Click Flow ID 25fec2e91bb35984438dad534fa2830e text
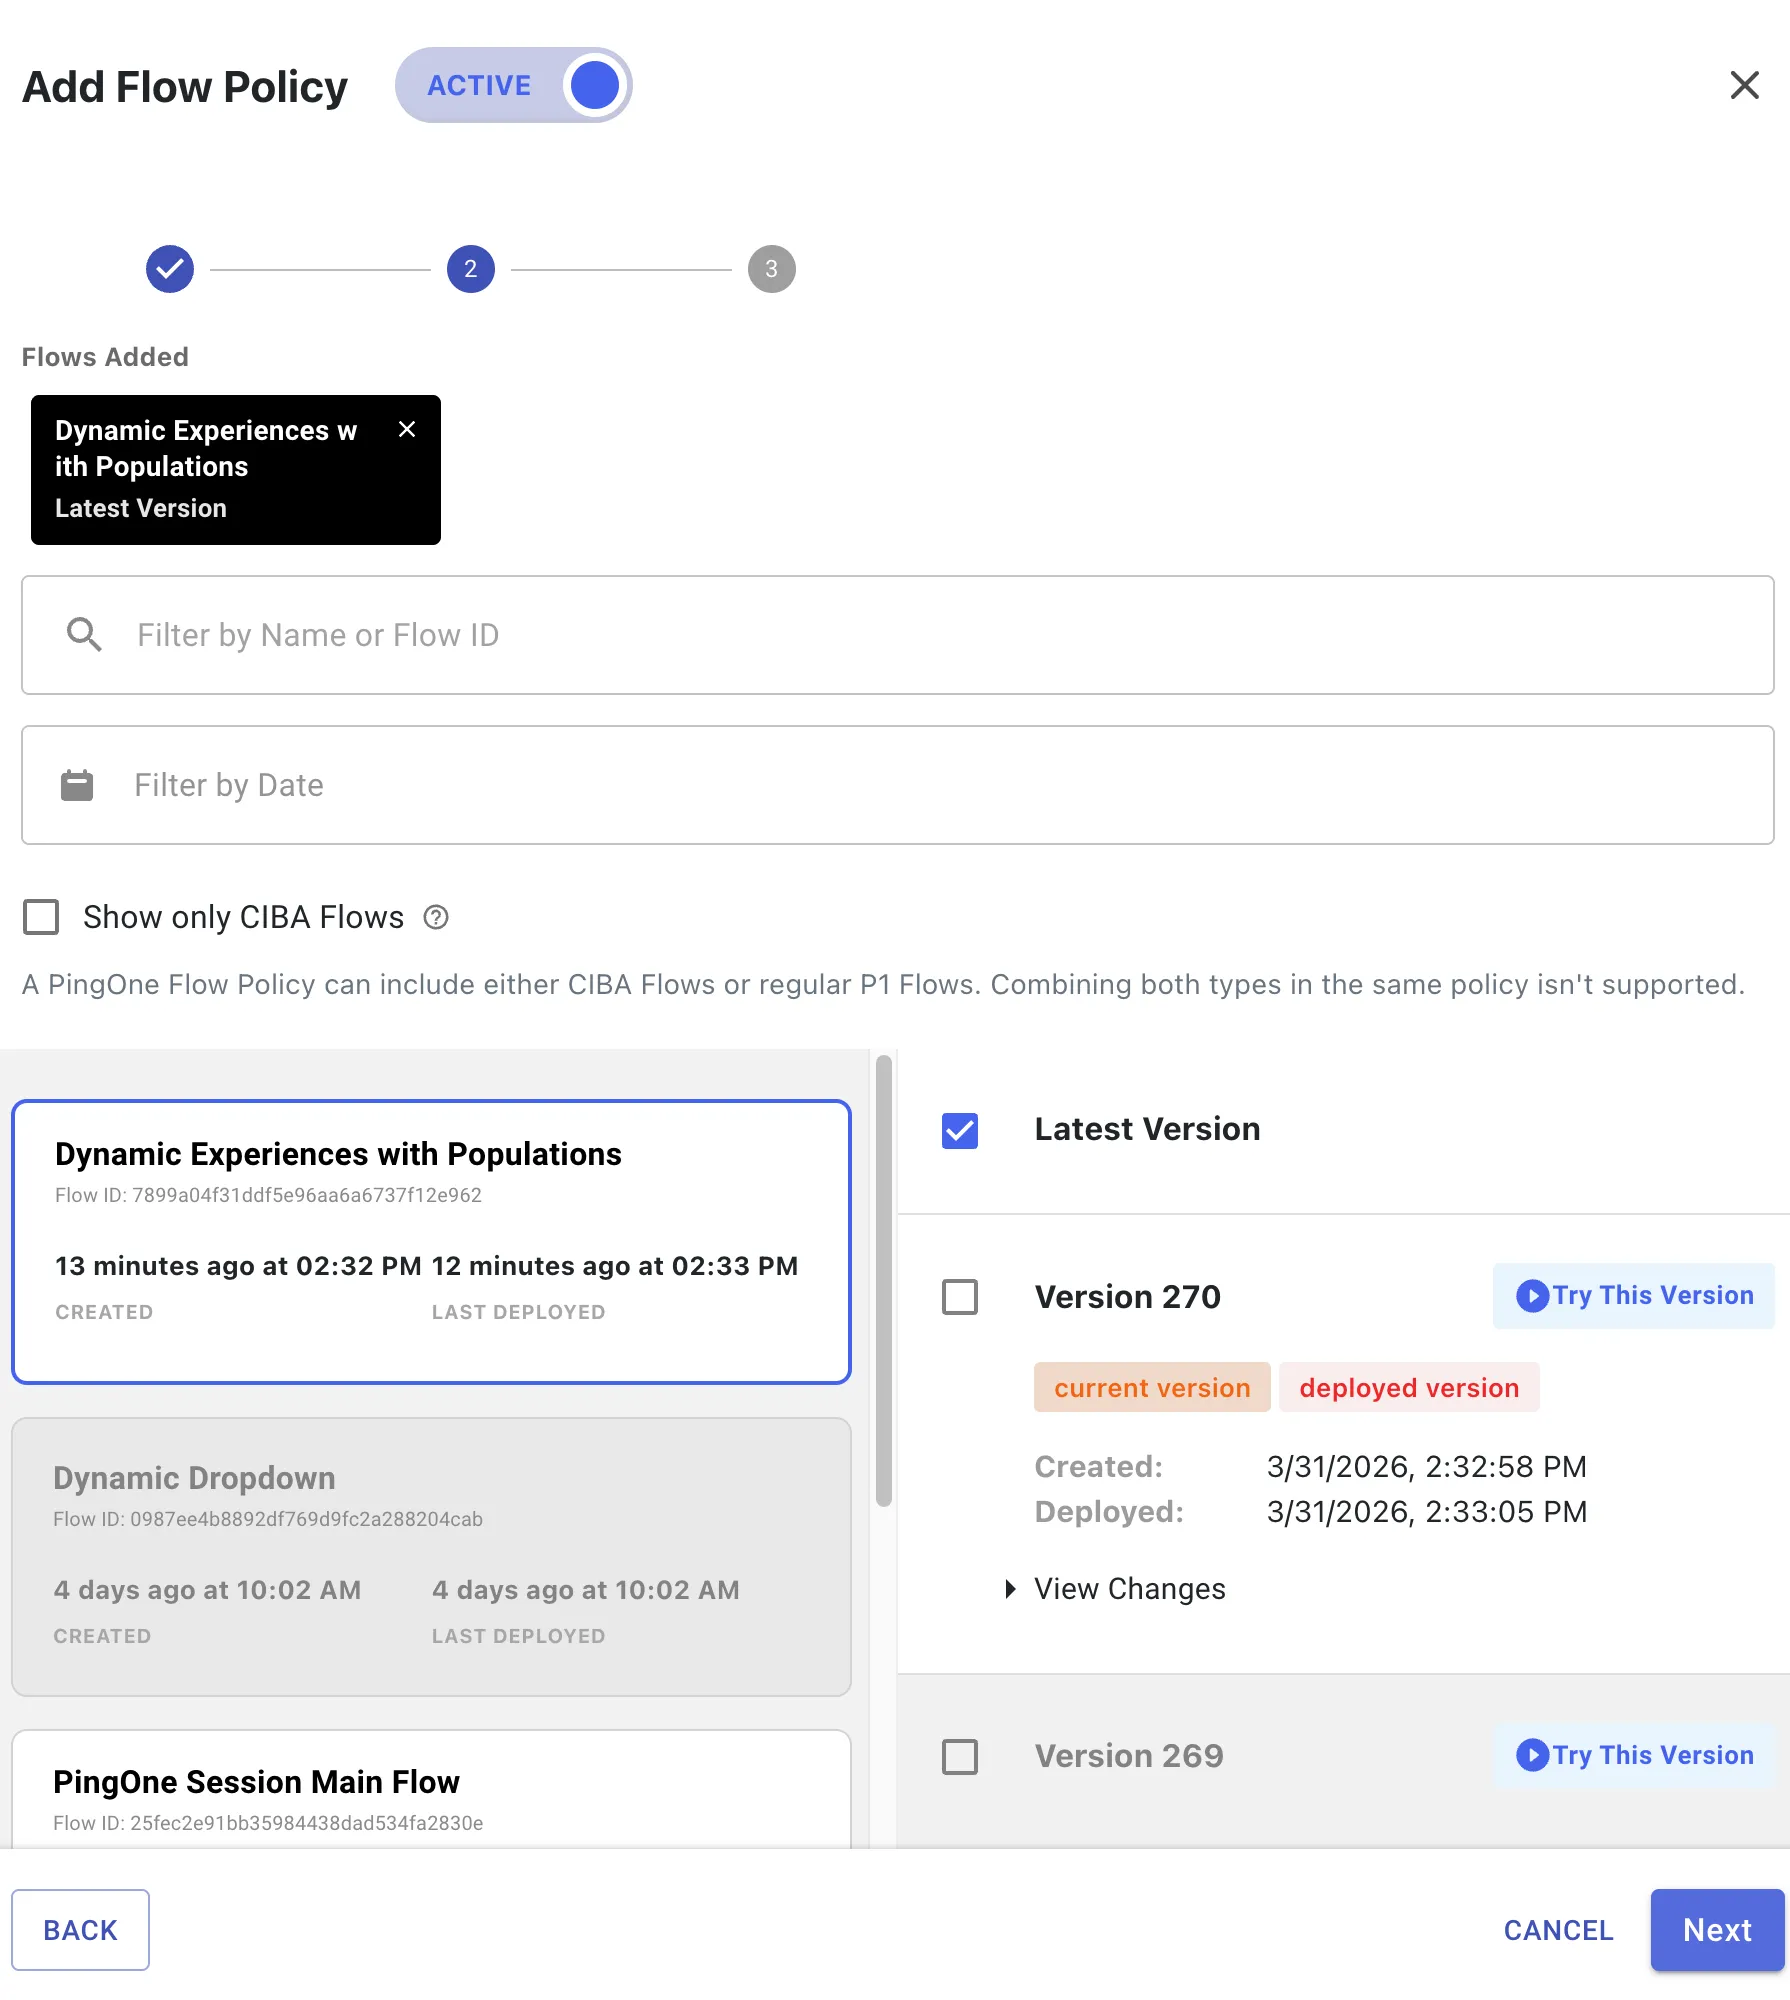This screenshot has width=1790, height=2000. (x=268, y=1824)
